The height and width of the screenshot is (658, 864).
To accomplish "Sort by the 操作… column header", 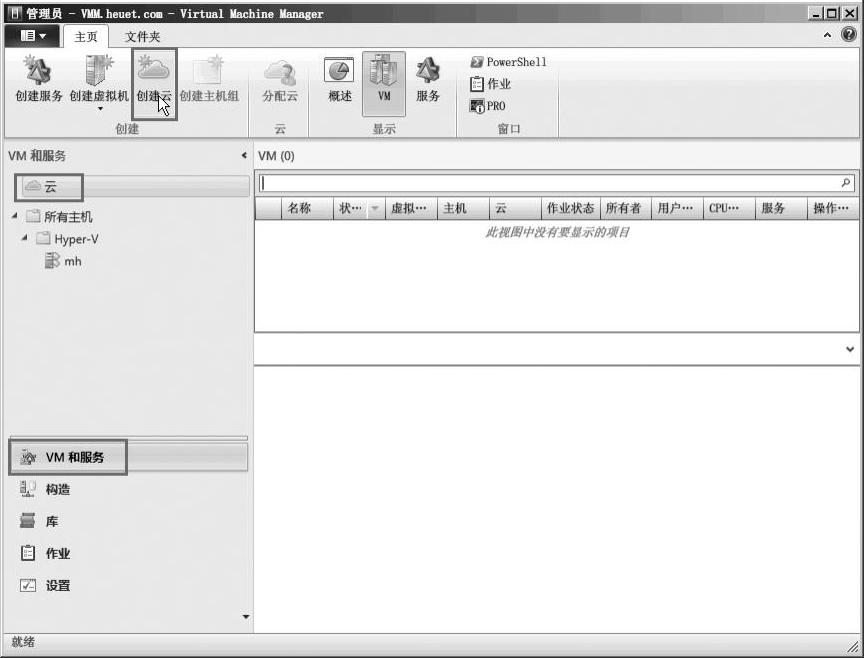I will [x=832, y=208].
